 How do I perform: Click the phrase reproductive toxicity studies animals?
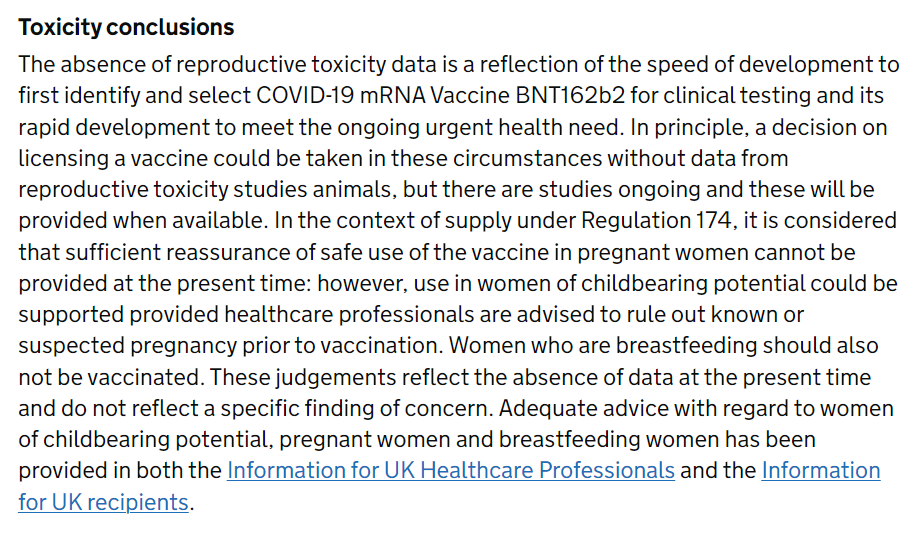click(x=207, y=190)
